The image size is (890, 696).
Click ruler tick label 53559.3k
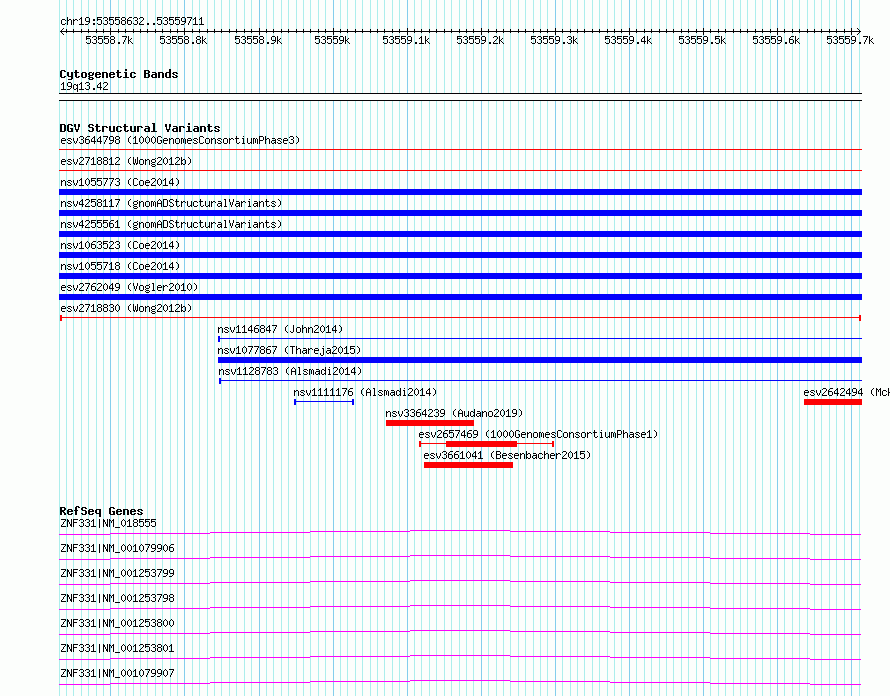554,40
